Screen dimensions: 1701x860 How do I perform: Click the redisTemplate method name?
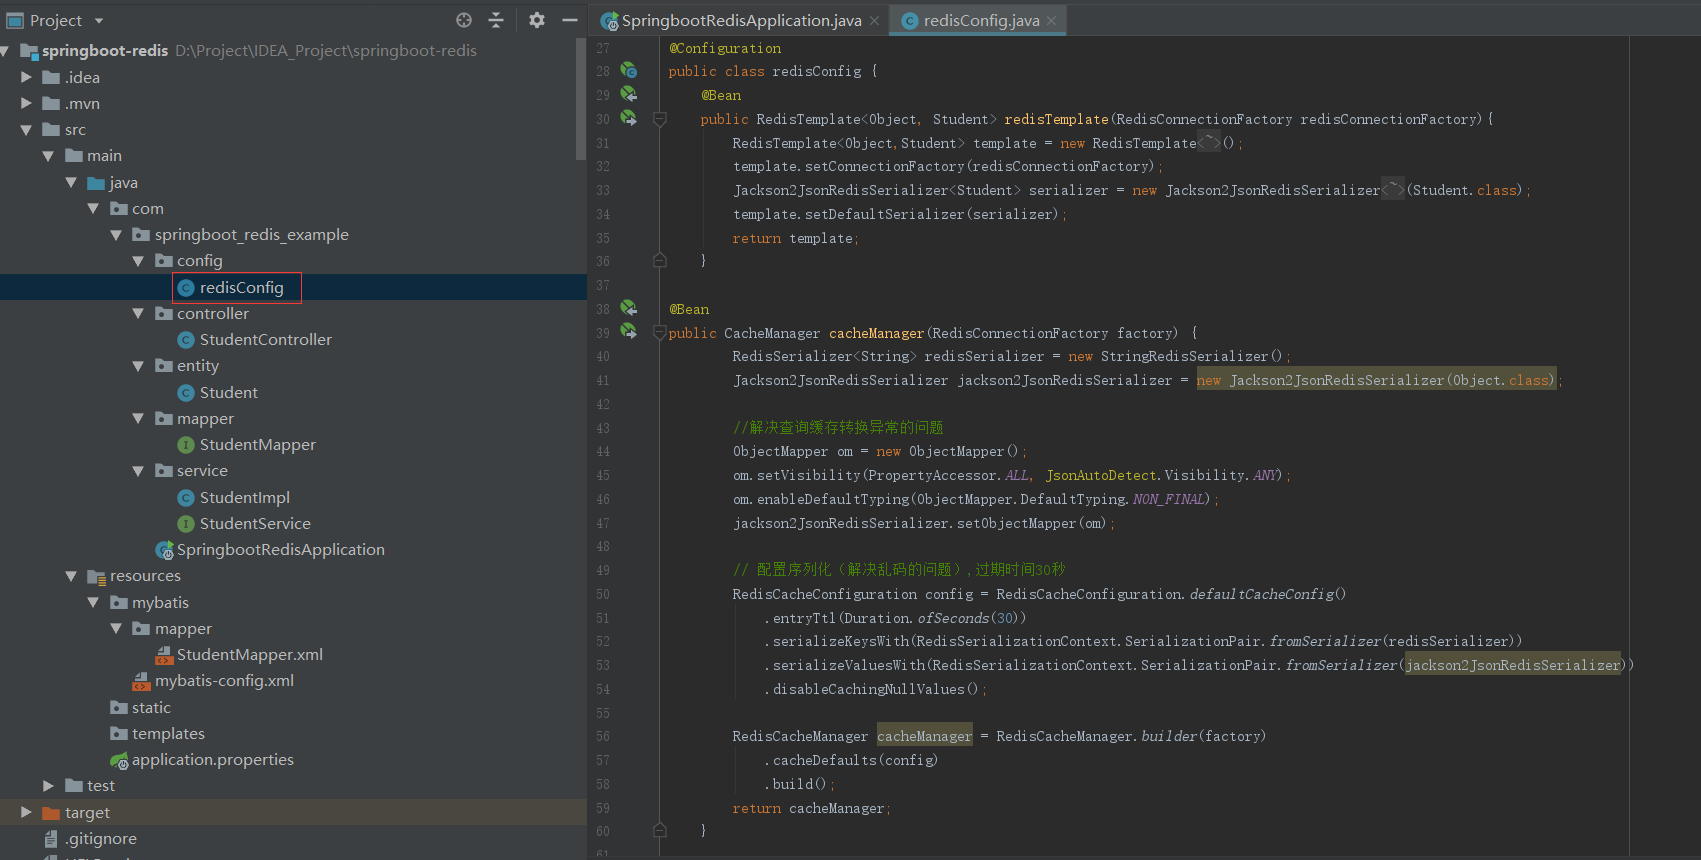click(1056, 119)
